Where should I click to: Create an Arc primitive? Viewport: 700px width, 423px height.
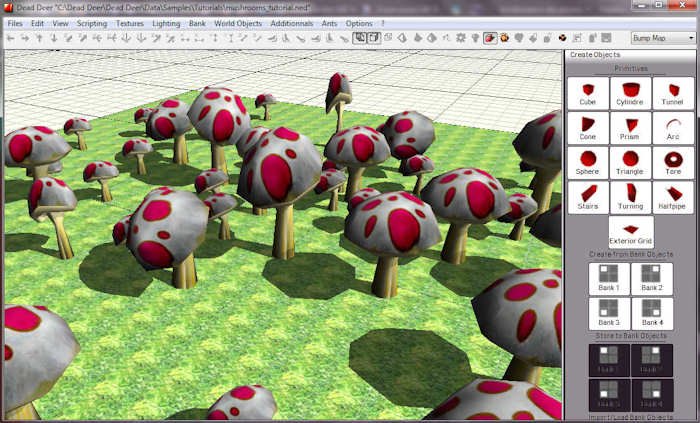[673, 128]
